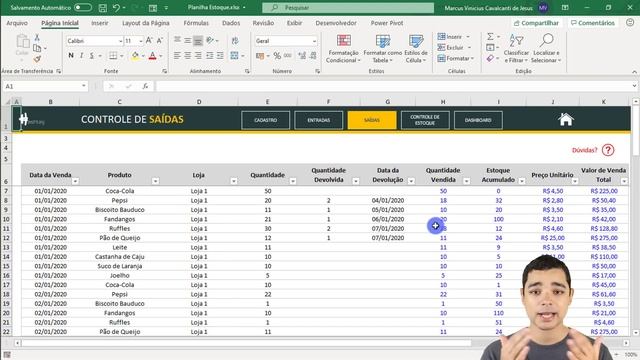Image resolution: width=640 pixels, height=360 pixels.
Task: Click the Wrap Text icon
Action: click(x=235, y=40)
